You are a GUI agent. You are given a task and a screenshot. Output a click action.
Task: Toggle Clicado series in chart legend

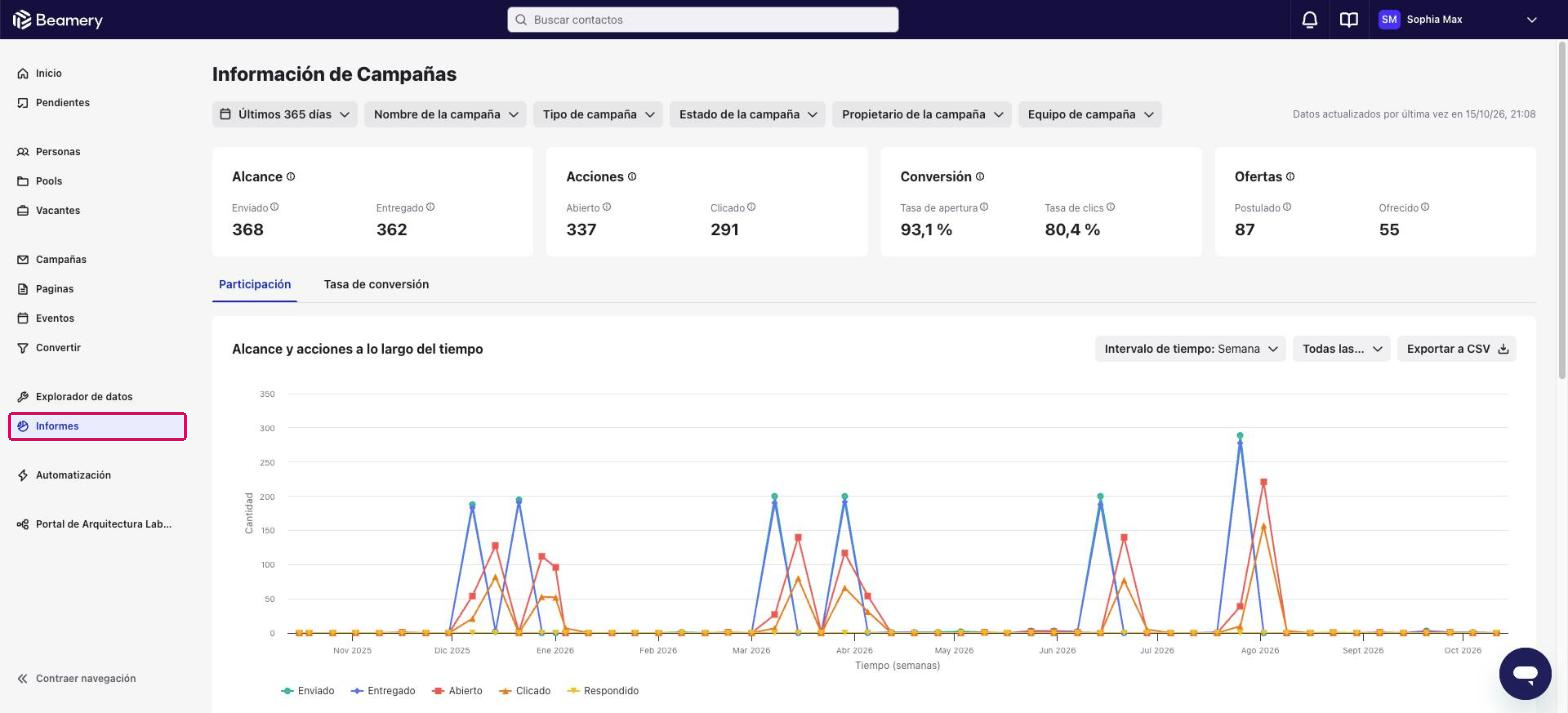click(x=525, y=691)
